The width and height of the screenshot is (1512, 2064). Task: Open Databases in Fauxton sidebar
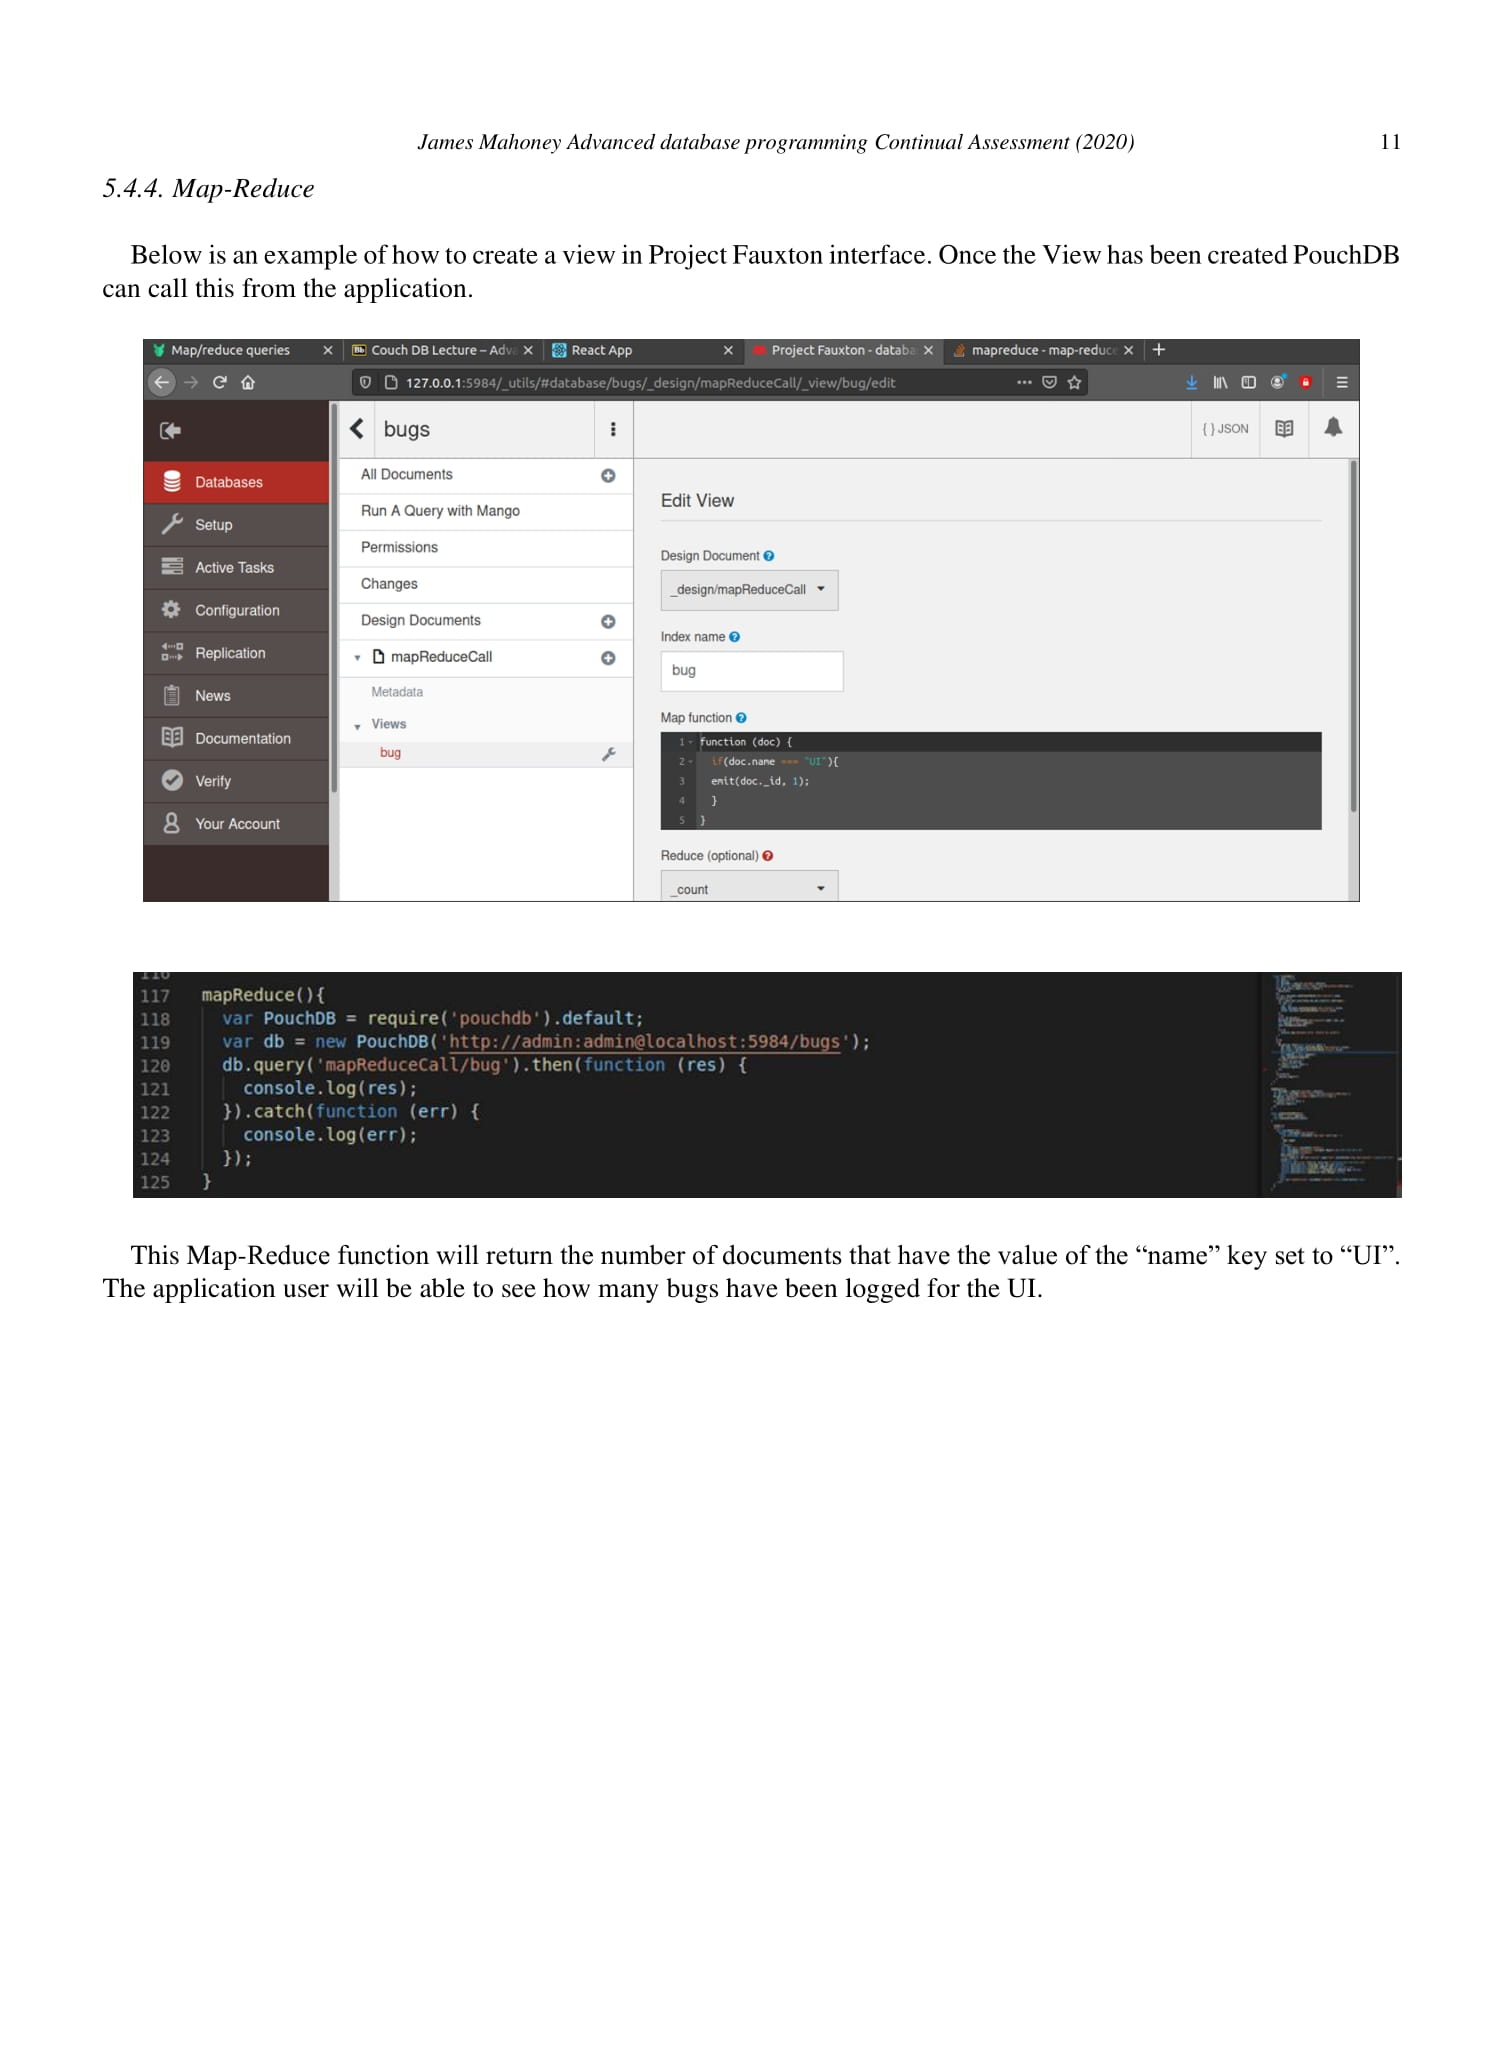pyautogui.click(x=236, y=482)
